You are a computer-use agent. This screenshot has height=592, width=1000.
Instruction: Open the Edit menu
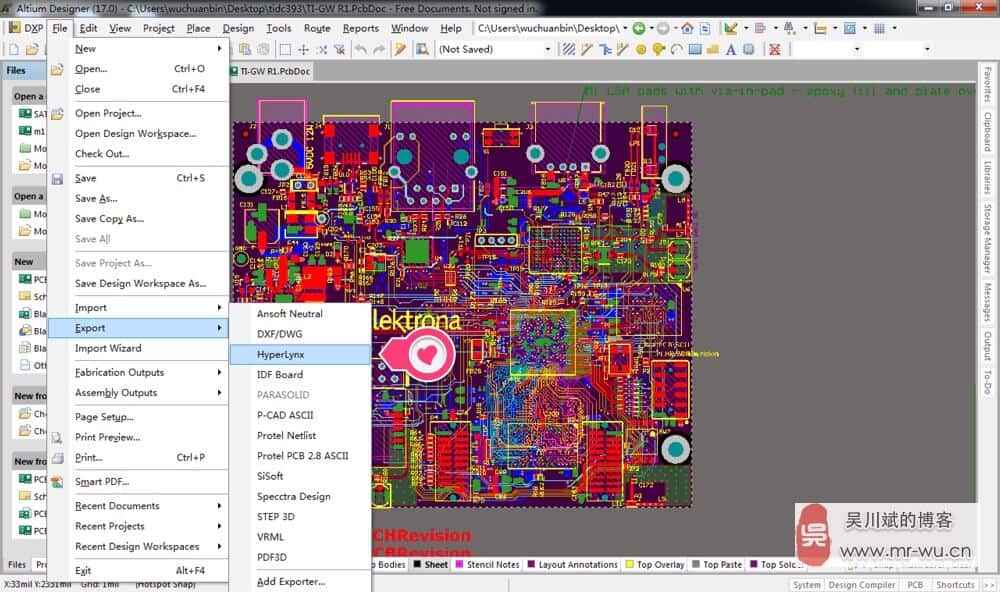[x=88, y=28]
